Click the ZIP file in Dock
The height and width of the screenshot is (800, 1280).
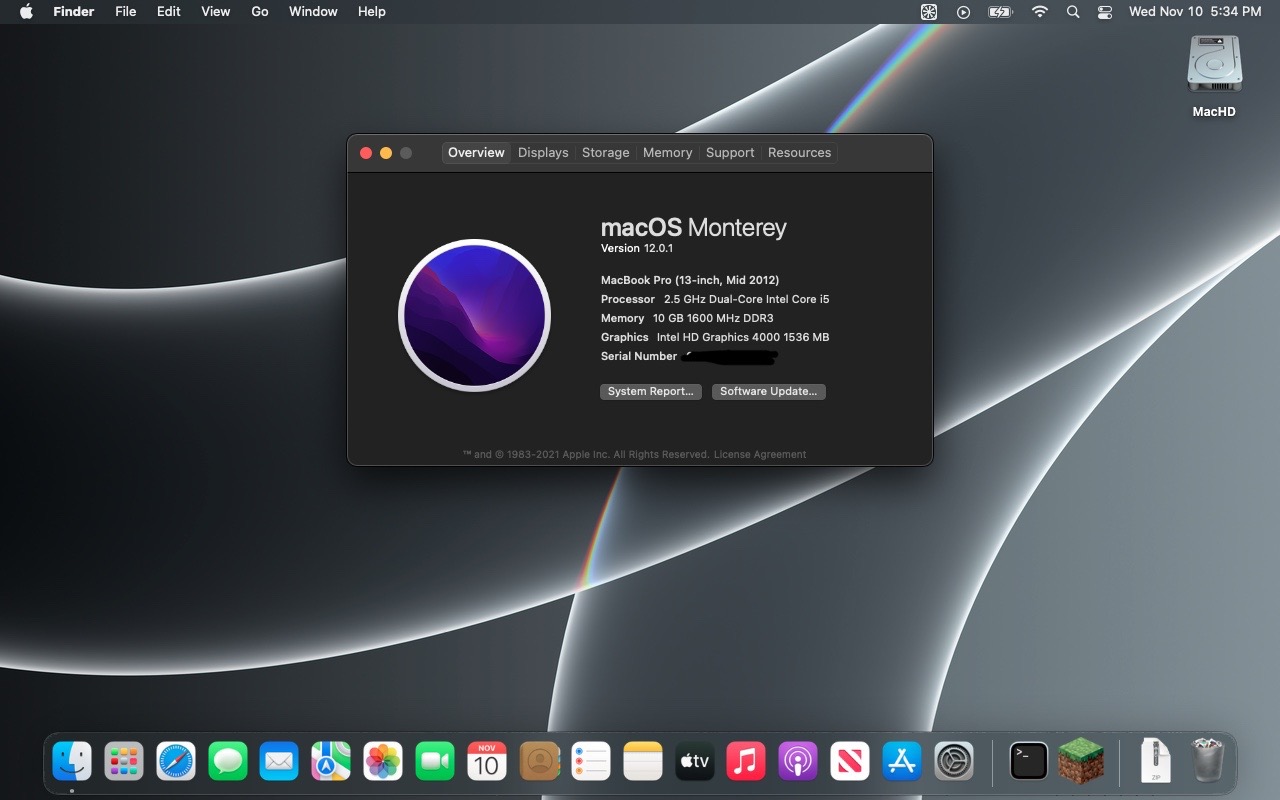(x=1156, y=762)
